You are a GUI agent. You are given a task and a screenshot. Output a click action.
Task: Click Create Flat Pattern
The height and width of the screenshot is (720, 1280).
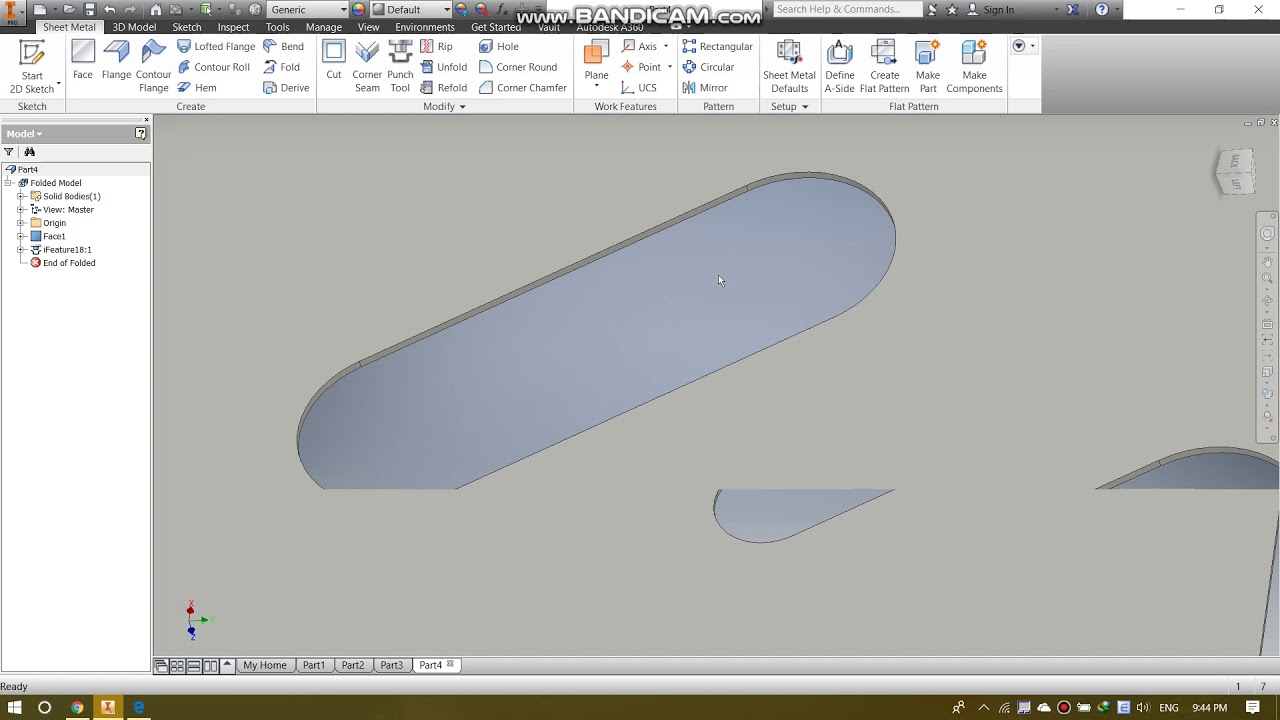884,67
